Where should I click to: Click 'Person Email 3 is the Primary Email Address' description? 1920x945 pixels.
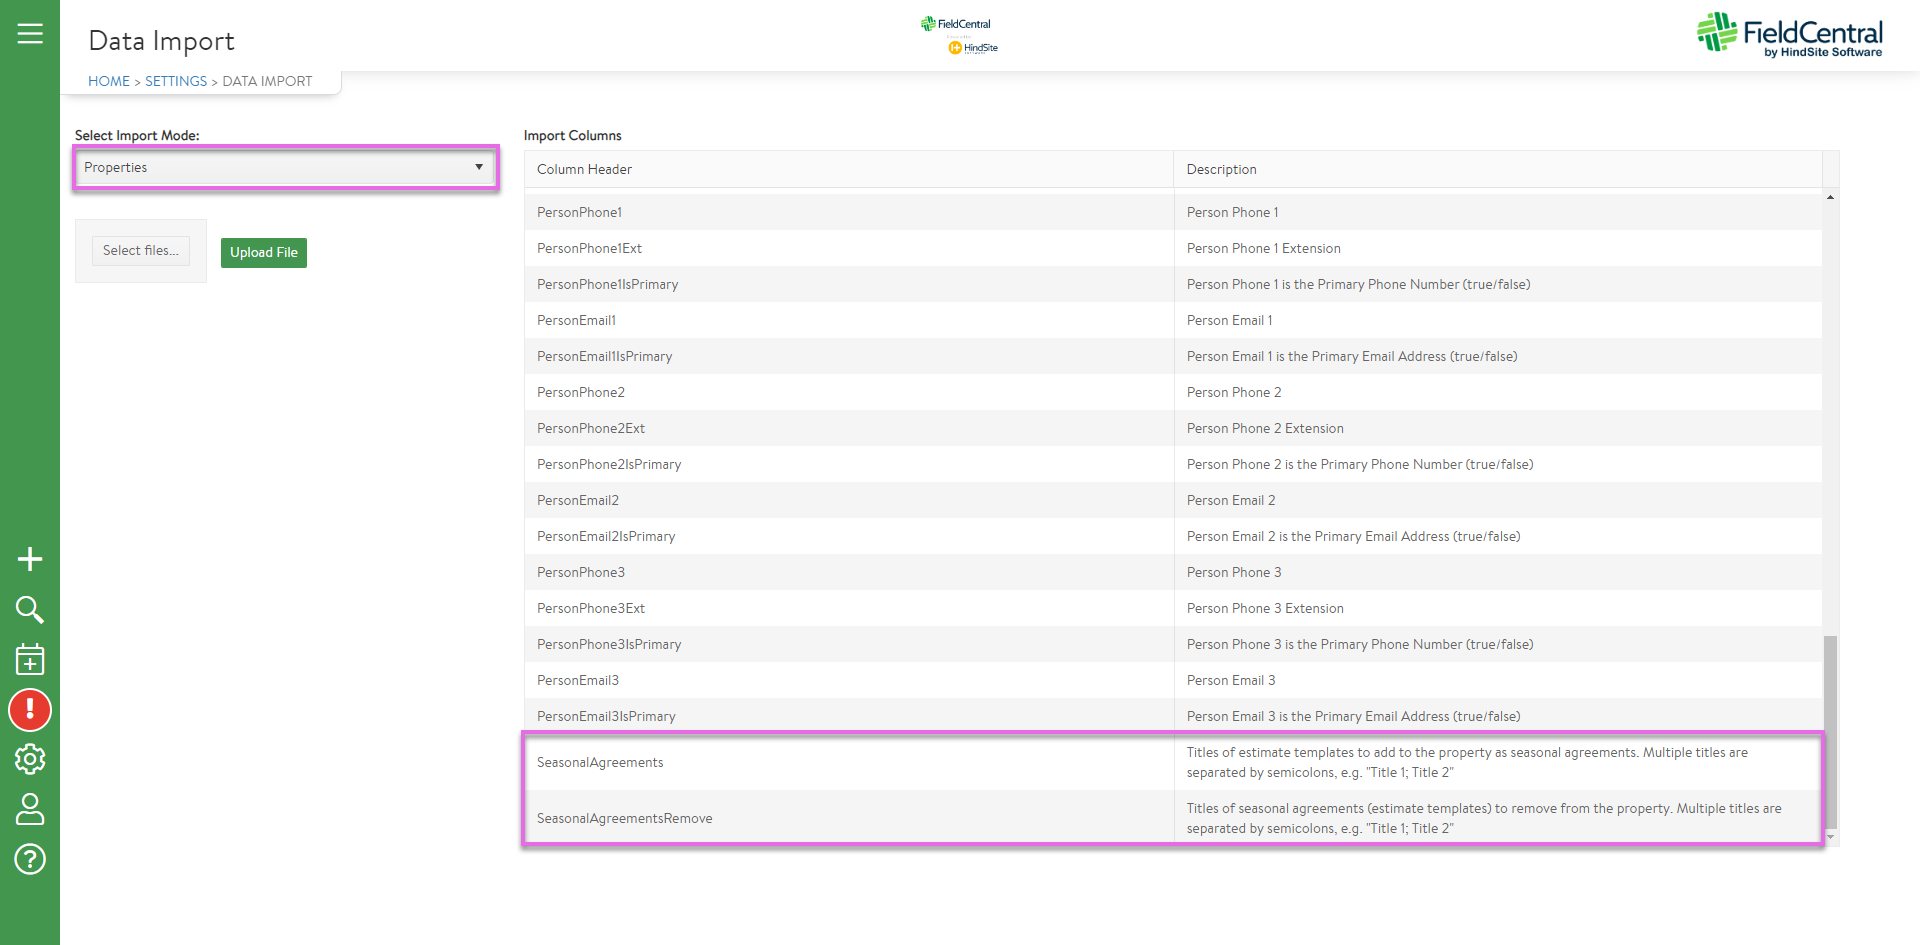pyautogui.click(x=1353, y=716)
